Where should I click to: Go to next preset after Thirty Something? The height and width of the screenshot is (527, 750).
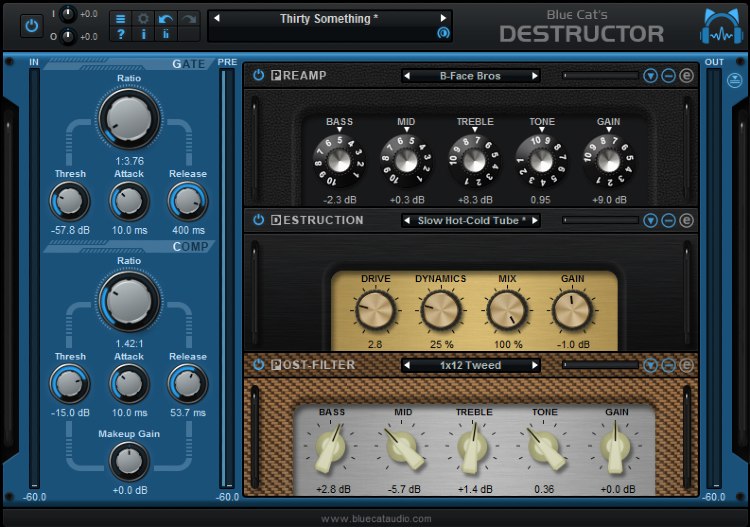tap(444, 19)
